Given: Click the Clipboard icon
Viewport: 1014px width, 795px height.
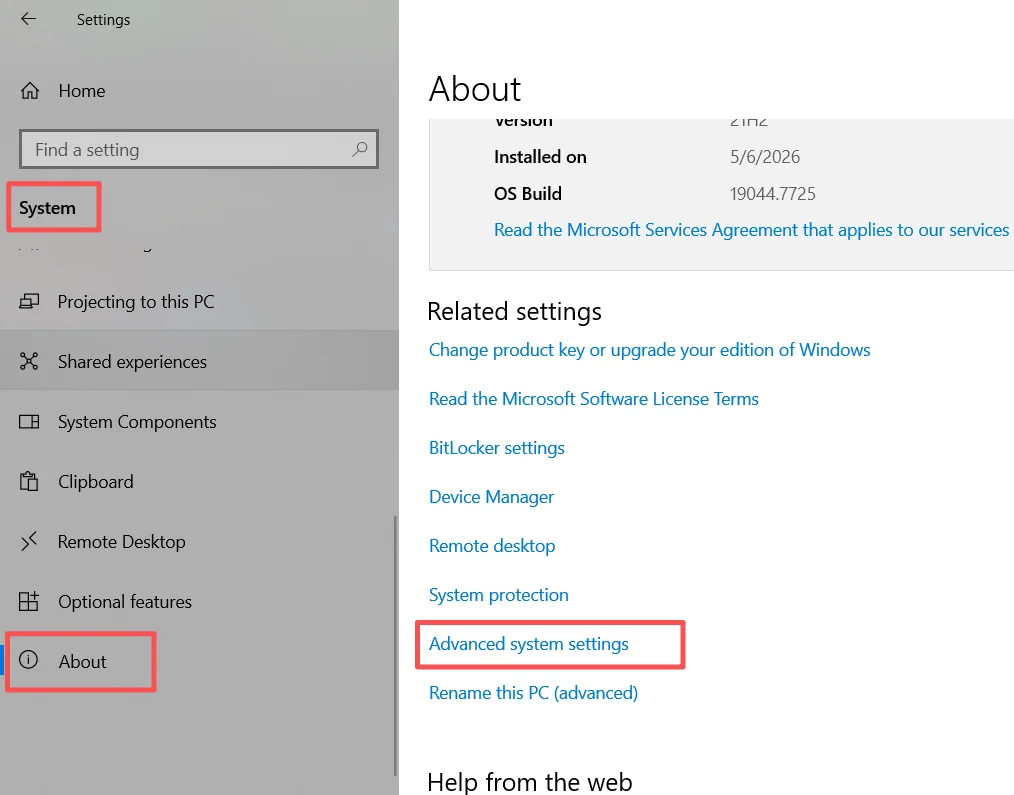Looking at the screenshot, I should (29, 481).
